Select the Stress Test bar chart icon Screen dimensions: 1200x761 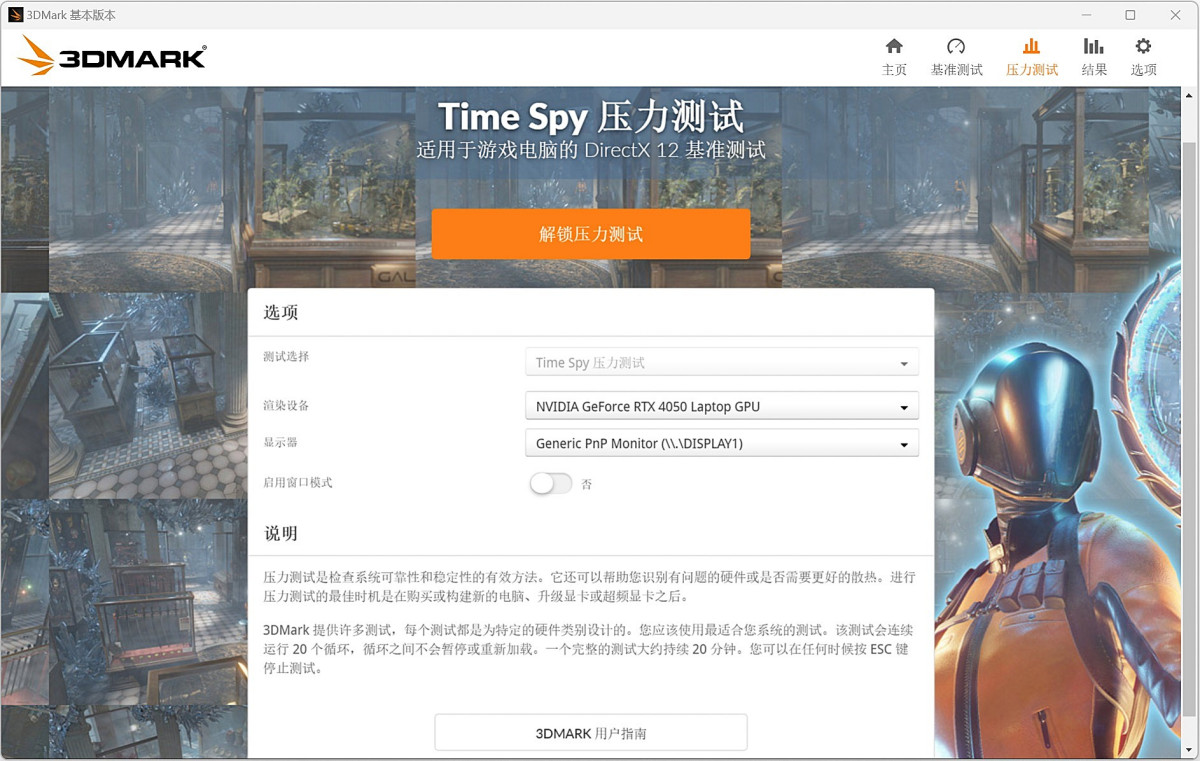pyautogui.click(x=1031, y=46)
